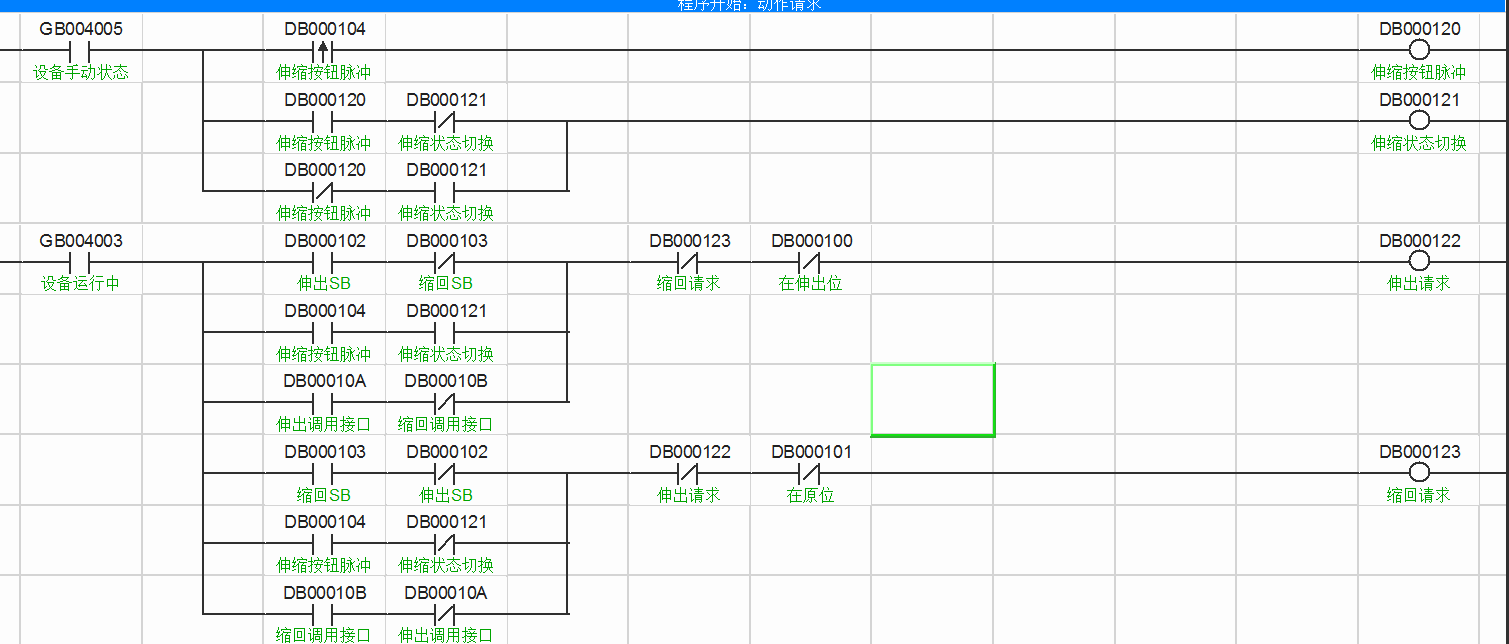
Task: Select the DB000100 在伸出位 contact
Action: (810, 263)
